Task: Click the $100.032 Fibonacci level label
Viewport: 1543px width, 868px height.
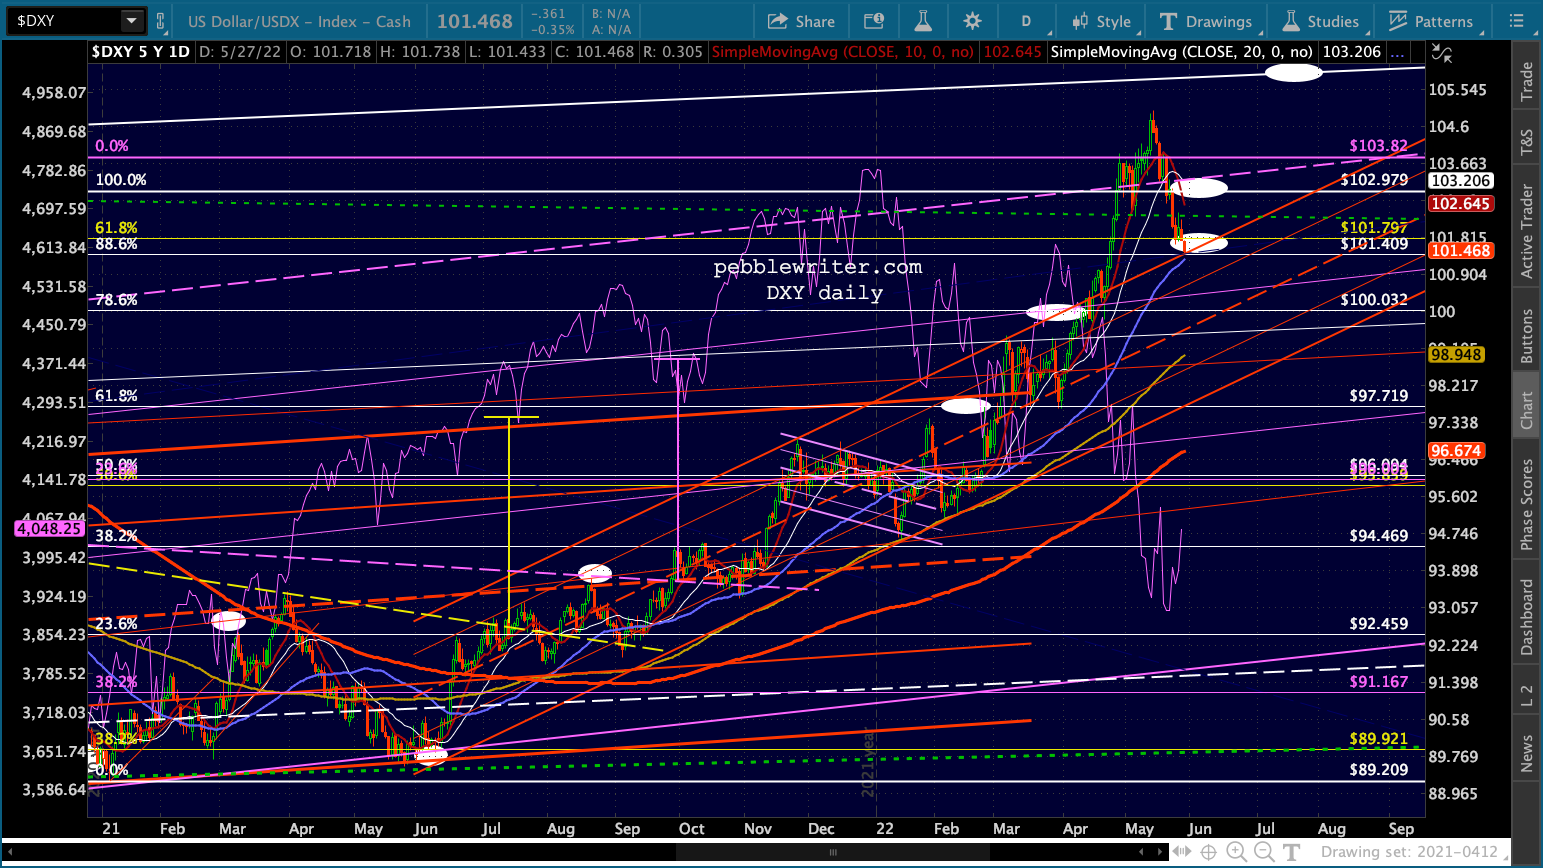Action: click(1374, 300)
